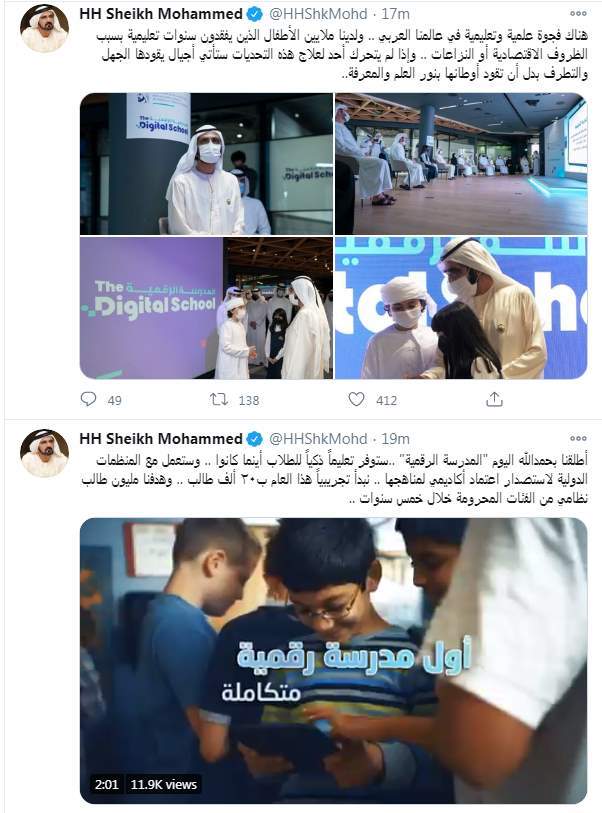Open the more options menu on the 17m tweet
This screenshot has width=602, height=813.
(x=578, y=13)
